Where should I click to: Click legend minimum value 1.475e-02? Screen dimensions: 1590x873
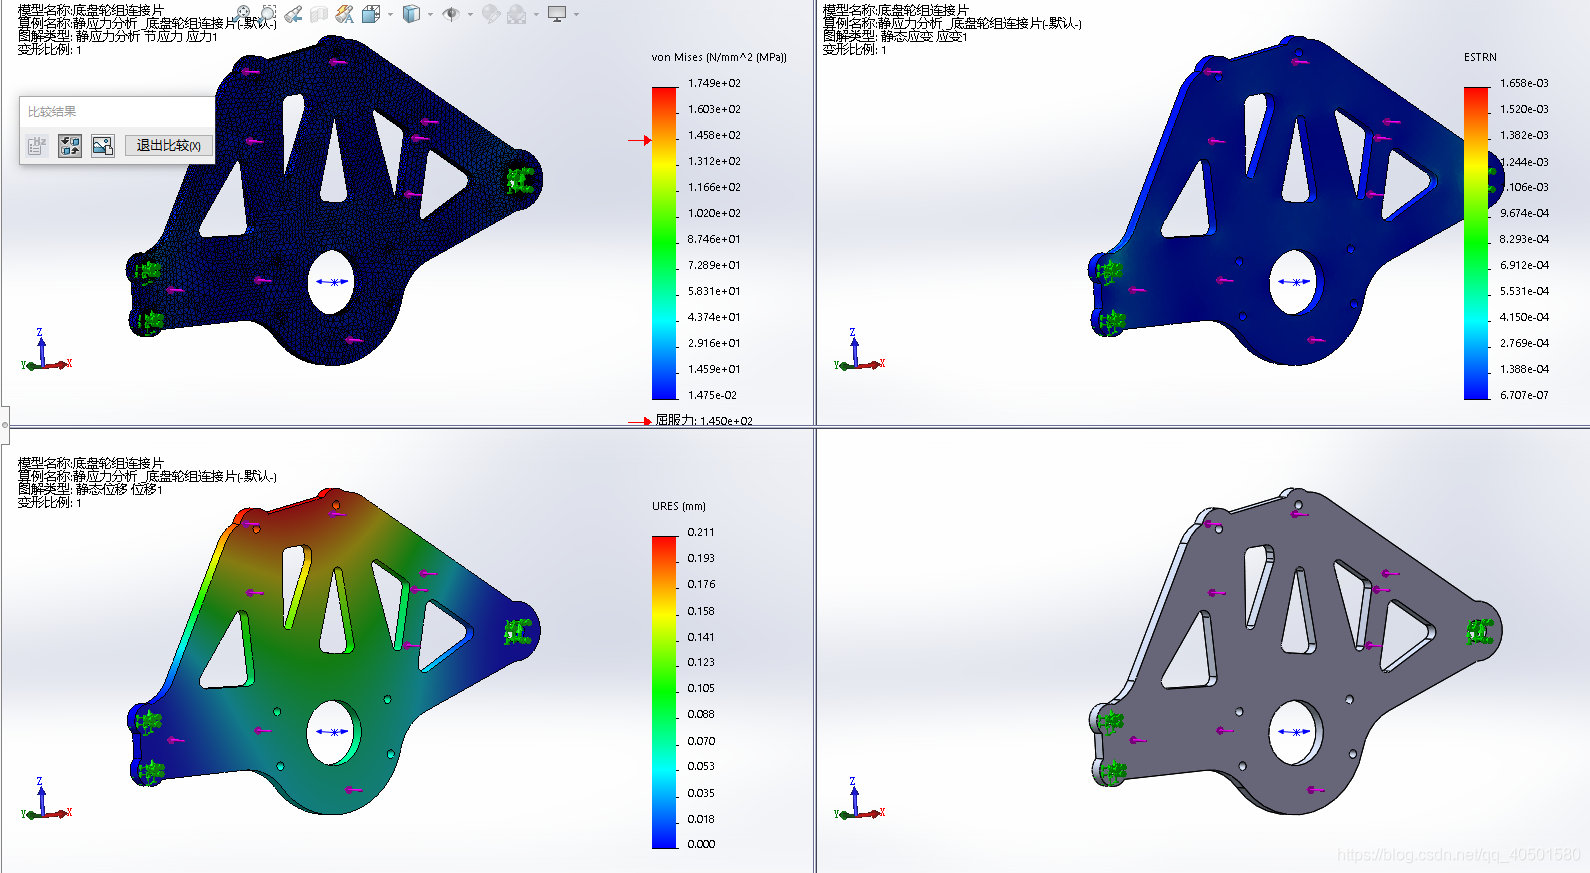pos(712,395)
